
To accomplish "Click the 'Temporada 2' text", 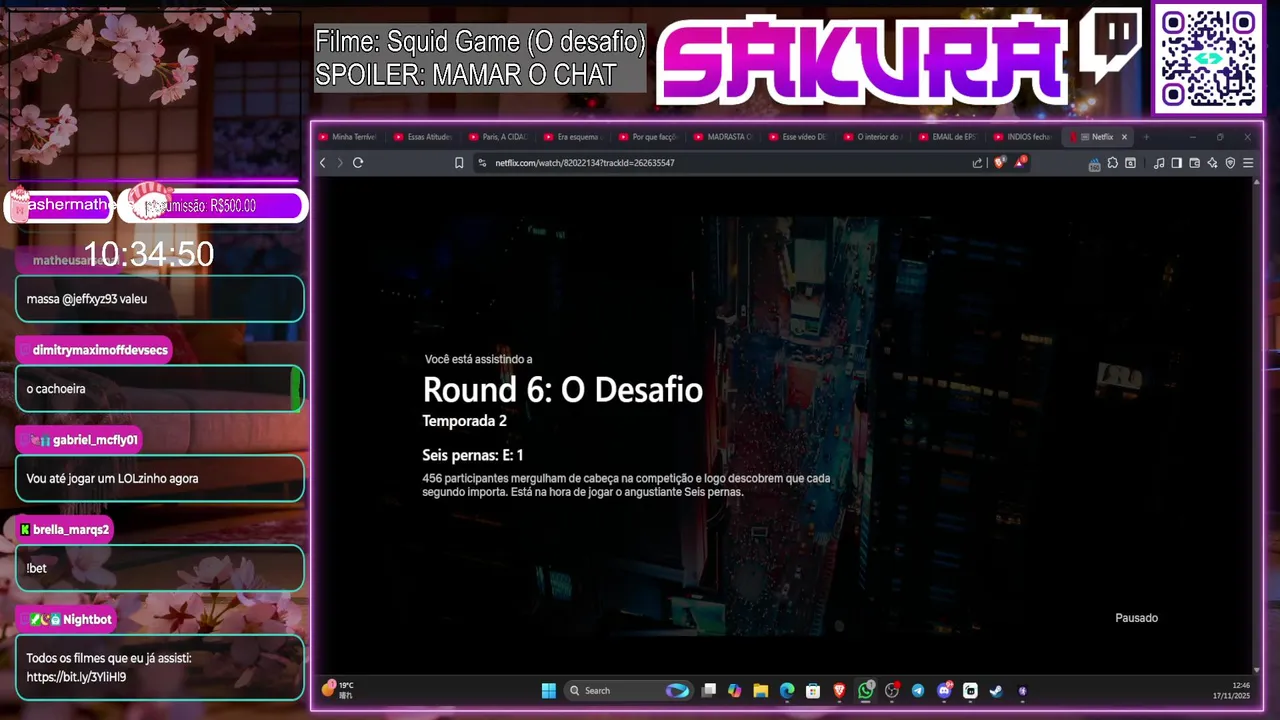I will (465, 421).
